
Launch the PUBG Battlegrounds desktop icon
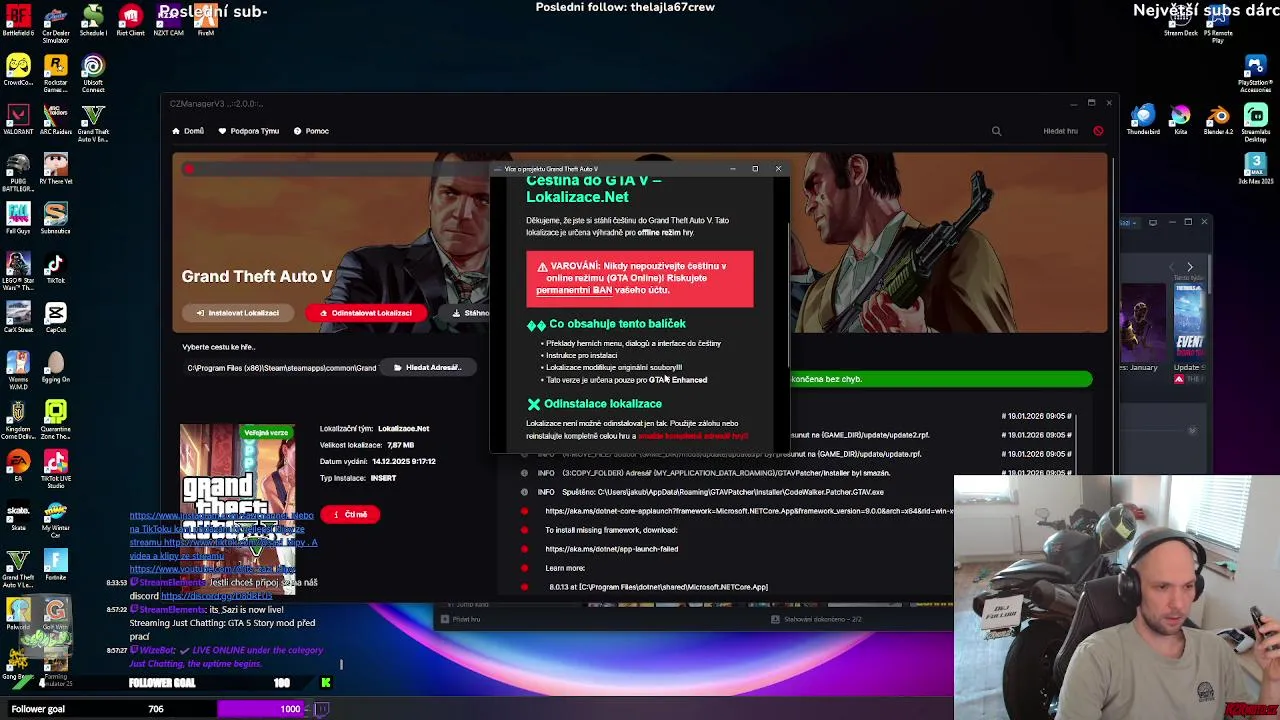click(18, 171)
